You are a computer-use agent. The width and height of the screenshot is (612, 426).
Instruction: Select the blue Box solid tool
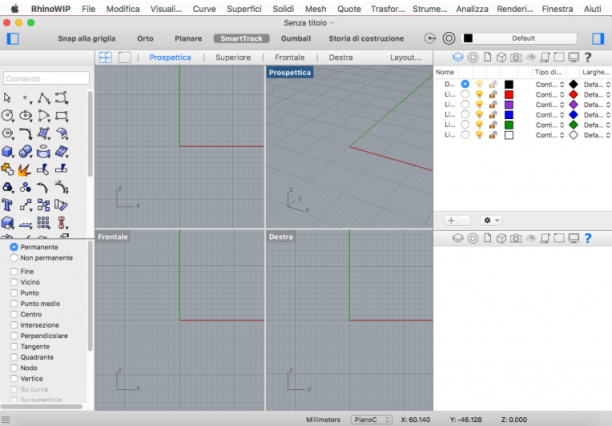(x=7, y=152)
